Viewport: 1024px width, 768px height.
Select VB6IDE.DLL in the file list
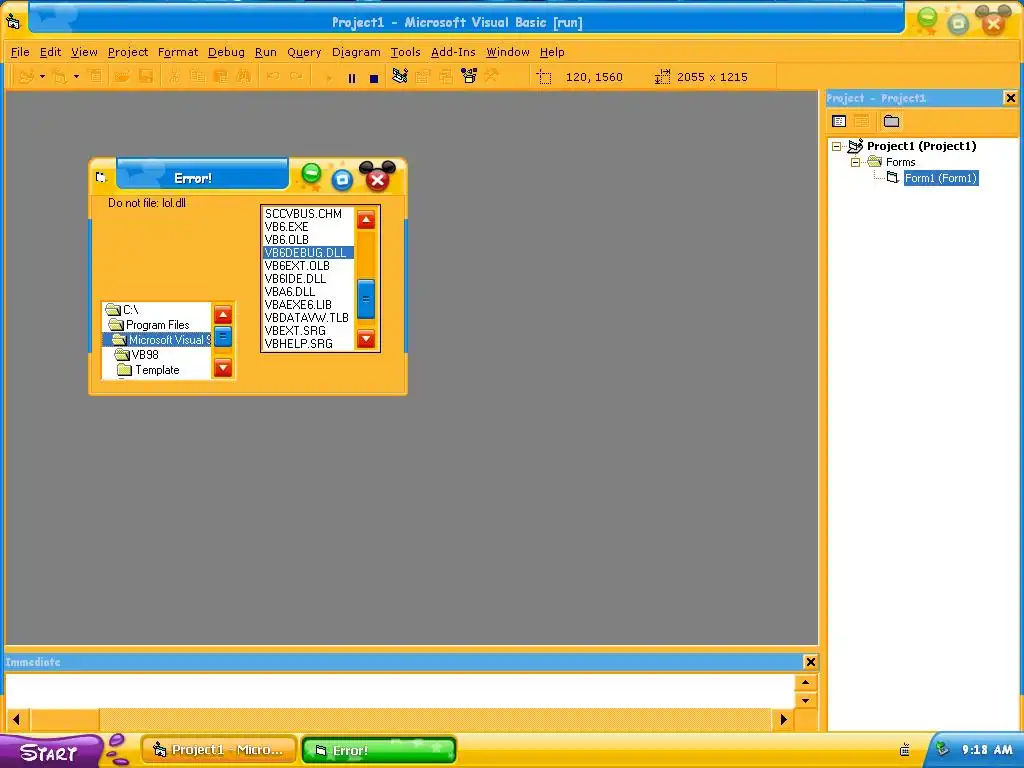(x=308, y=279)
